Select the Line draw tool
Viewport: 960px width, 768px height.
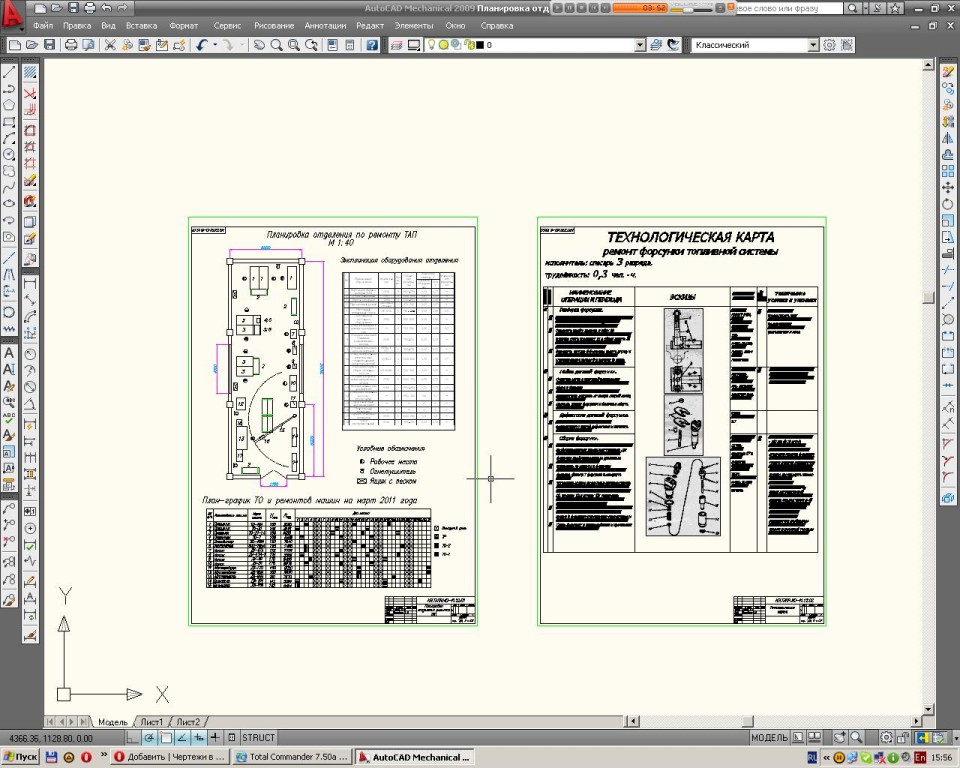click(x=9, y=72)
